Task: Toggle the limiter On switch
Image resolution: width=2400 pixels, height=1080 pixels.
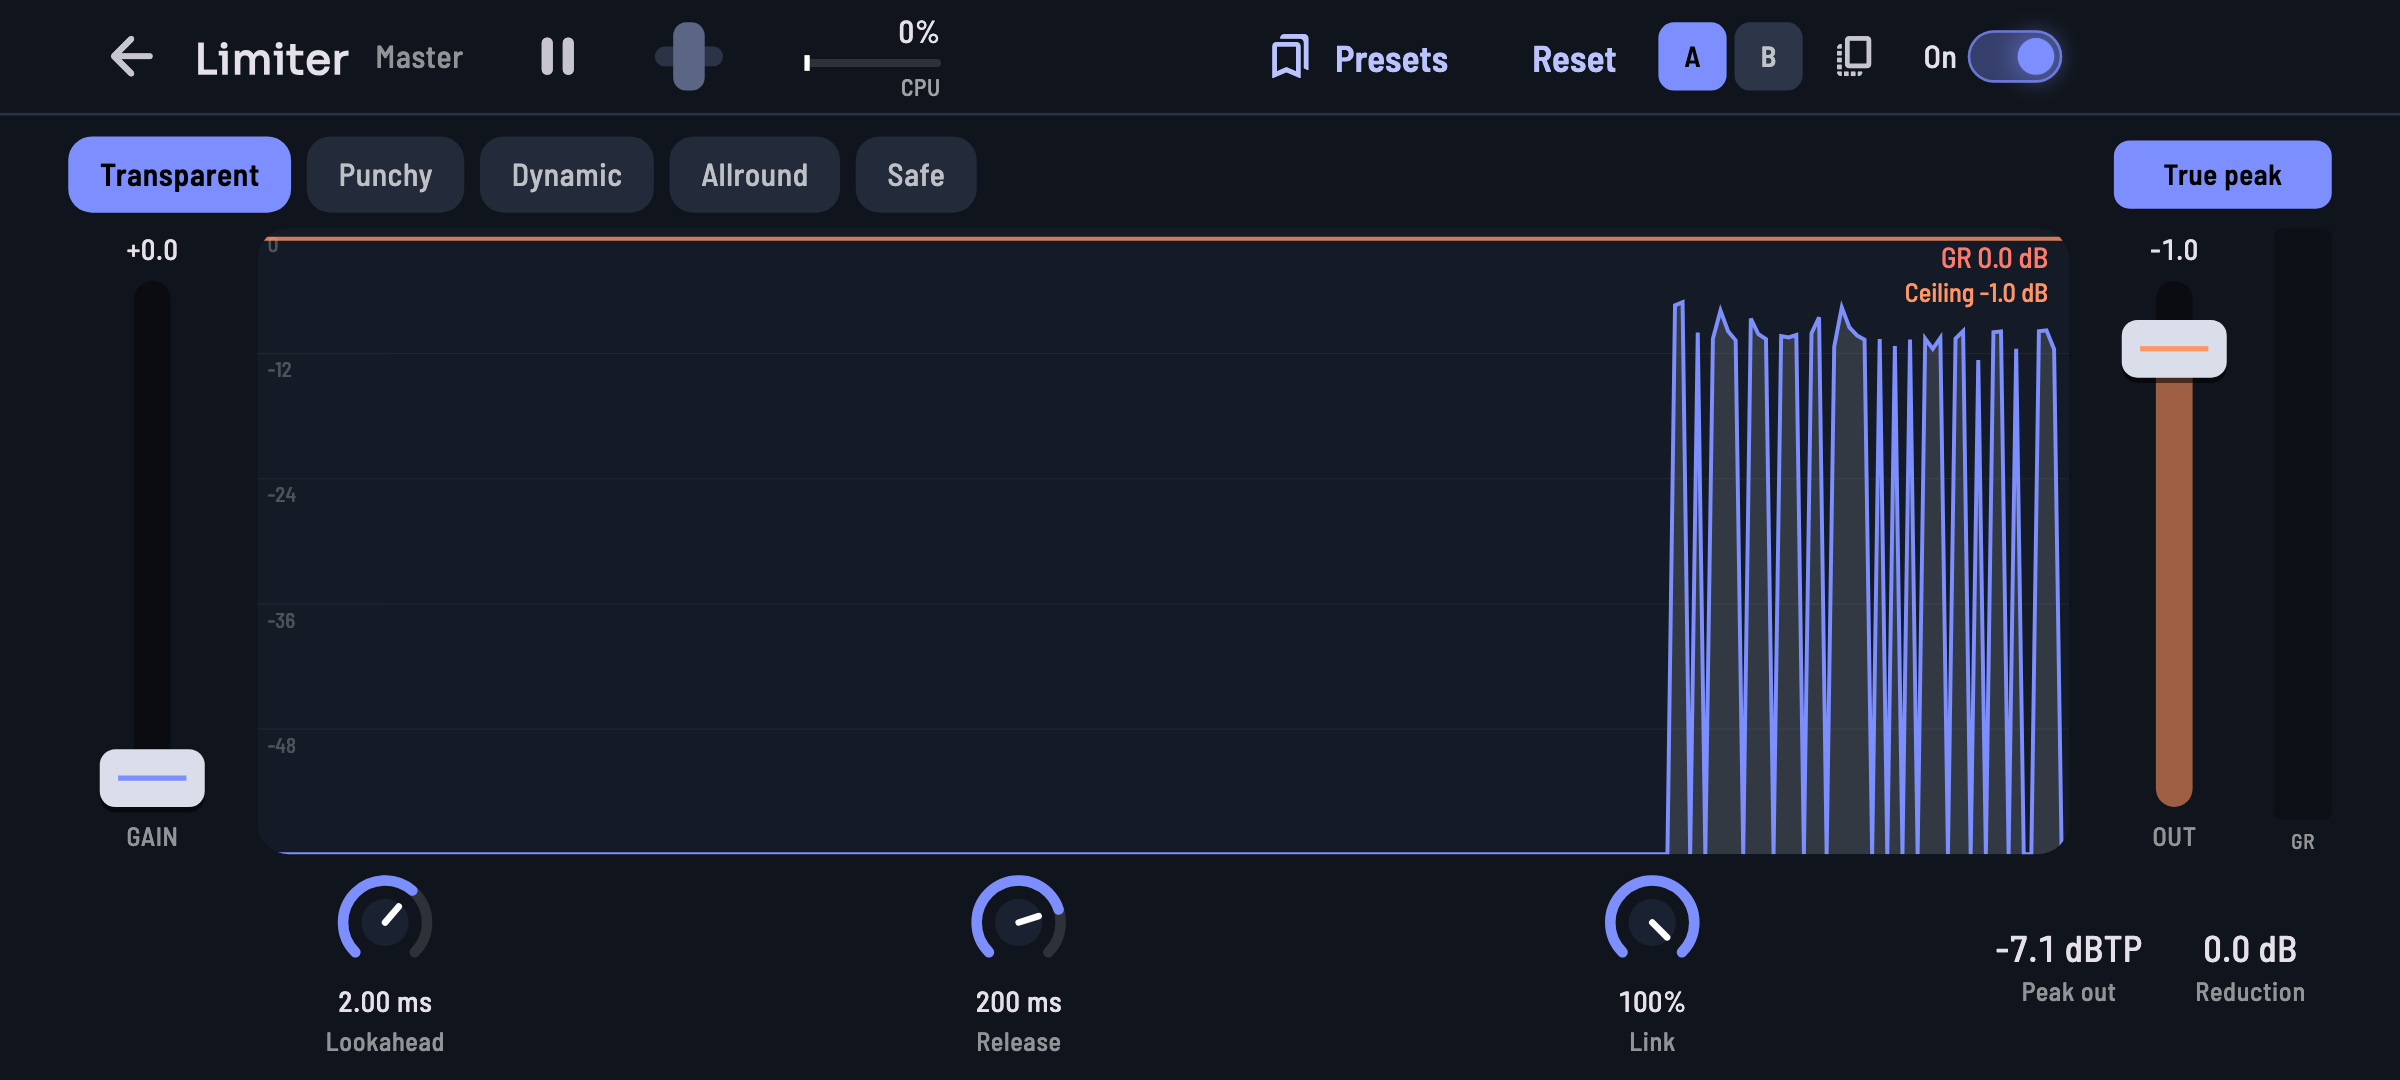Action: 2014,57
